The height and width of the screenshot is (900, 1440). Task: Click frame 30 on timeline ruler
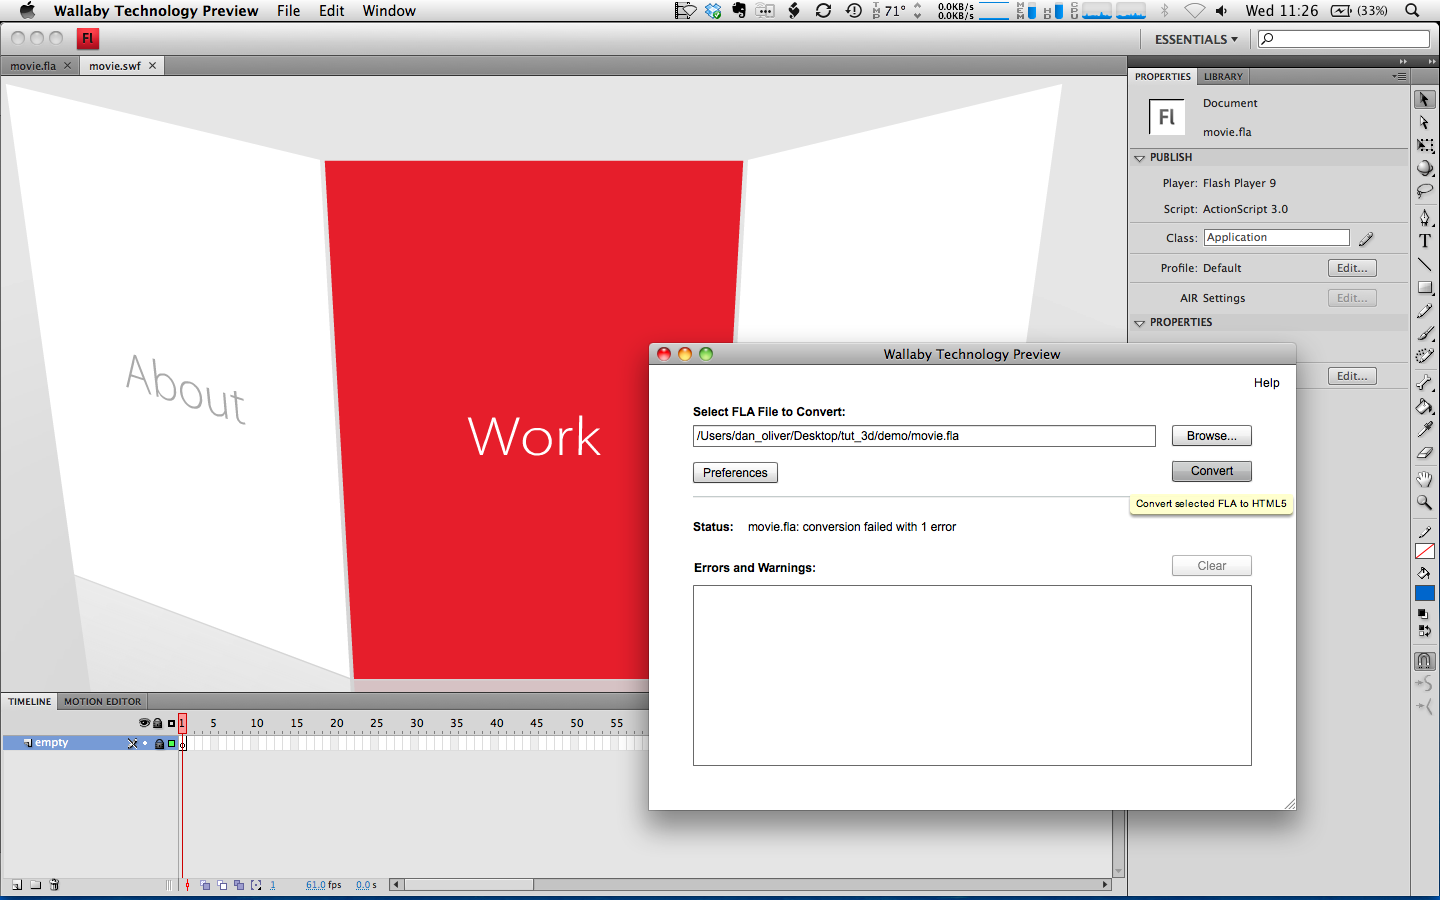coord(416,723)
